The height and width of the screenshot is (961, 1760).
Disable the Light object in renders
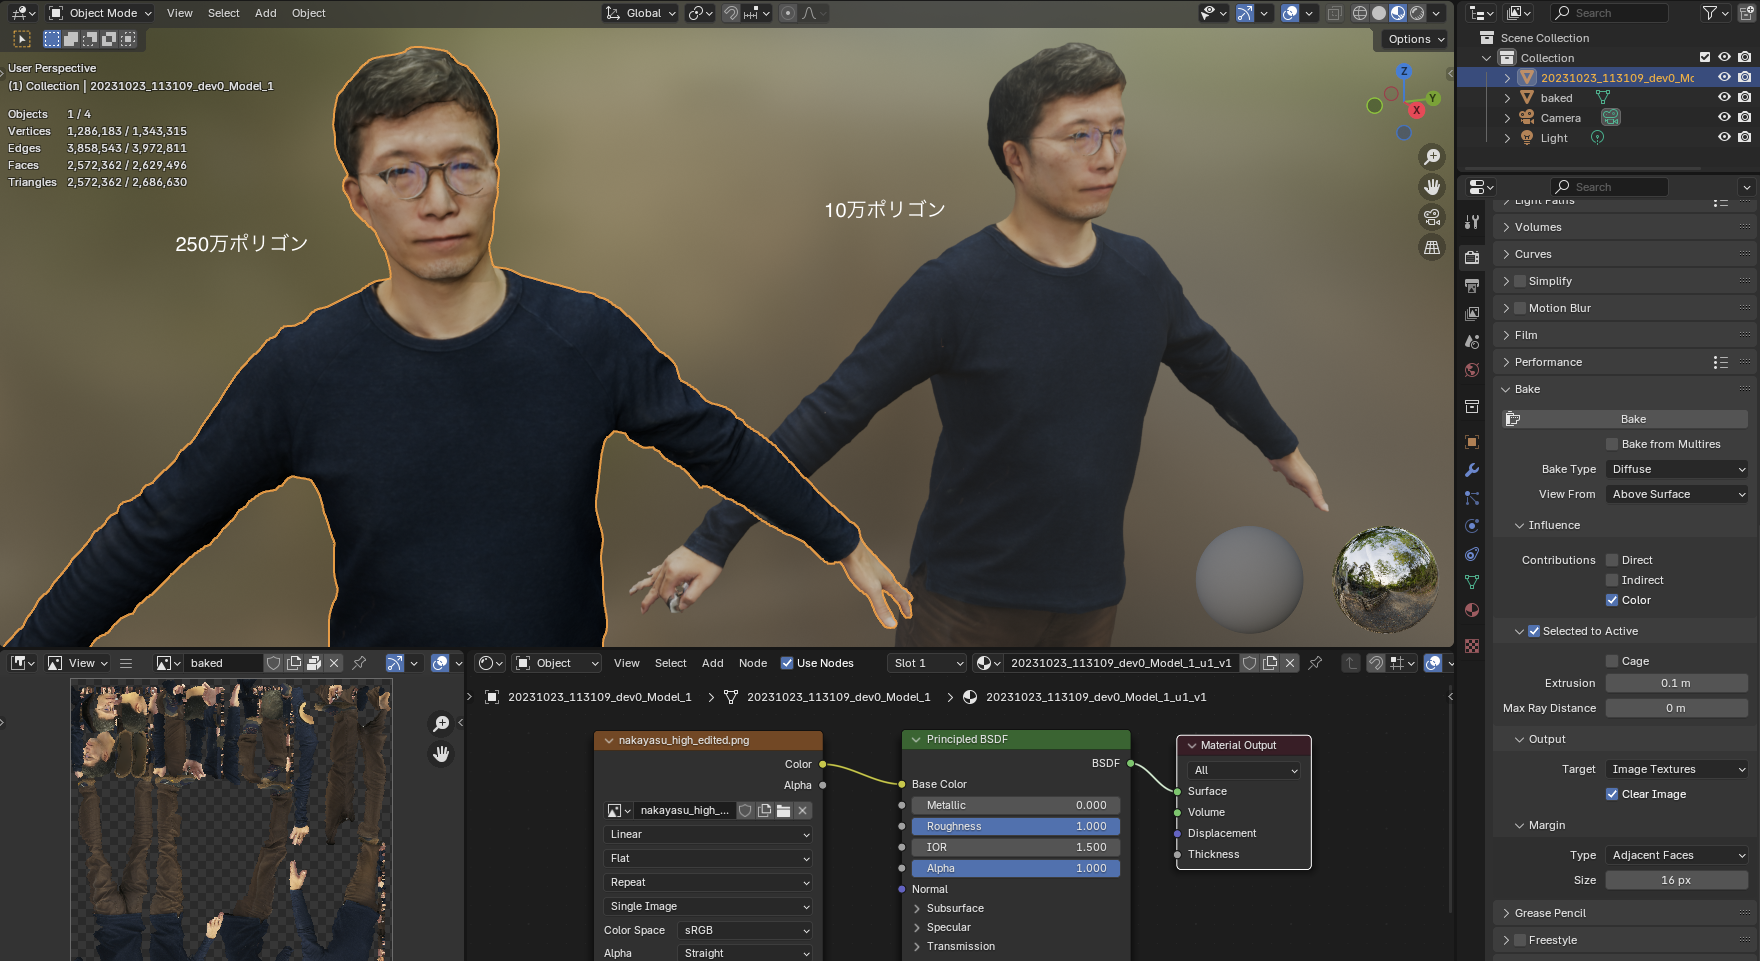tap(1744, 138)
